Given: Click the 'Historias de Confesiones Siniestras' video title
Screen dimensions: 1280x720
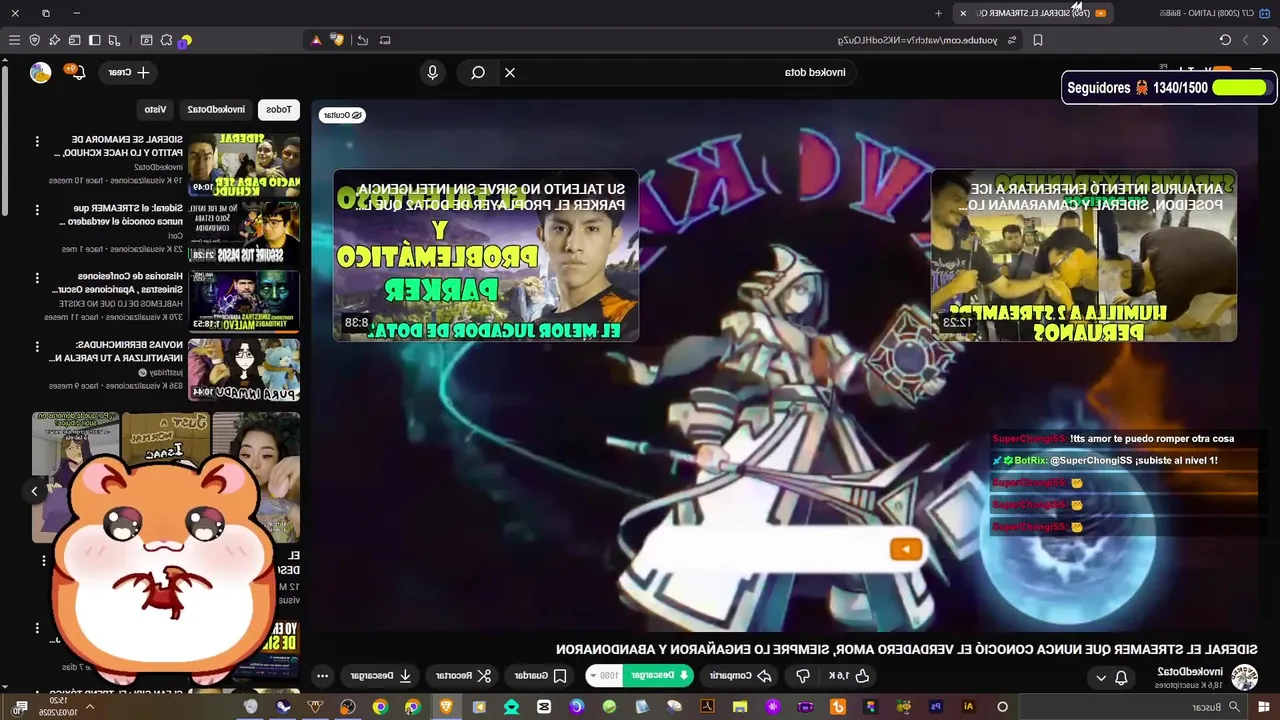Looking at the screenshot, I should tap(120, 283).
